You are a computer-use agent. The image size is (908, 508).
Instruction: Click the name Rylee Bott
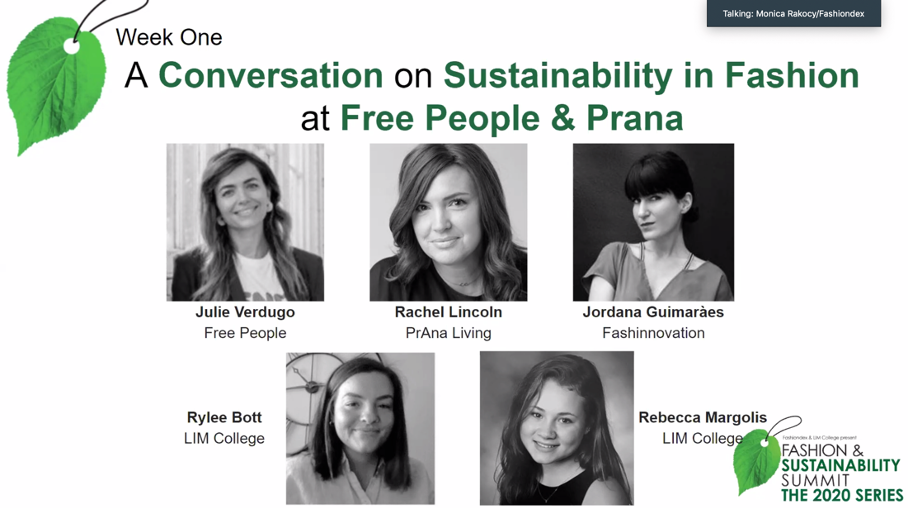tap(224, 417)
